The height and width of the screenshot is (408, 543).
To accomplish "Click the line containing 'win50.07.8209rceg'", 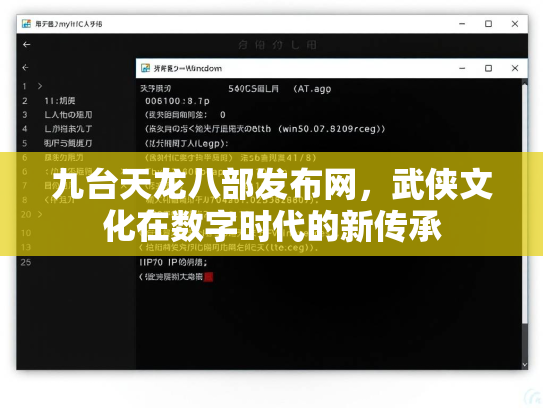I will (265, 129).
